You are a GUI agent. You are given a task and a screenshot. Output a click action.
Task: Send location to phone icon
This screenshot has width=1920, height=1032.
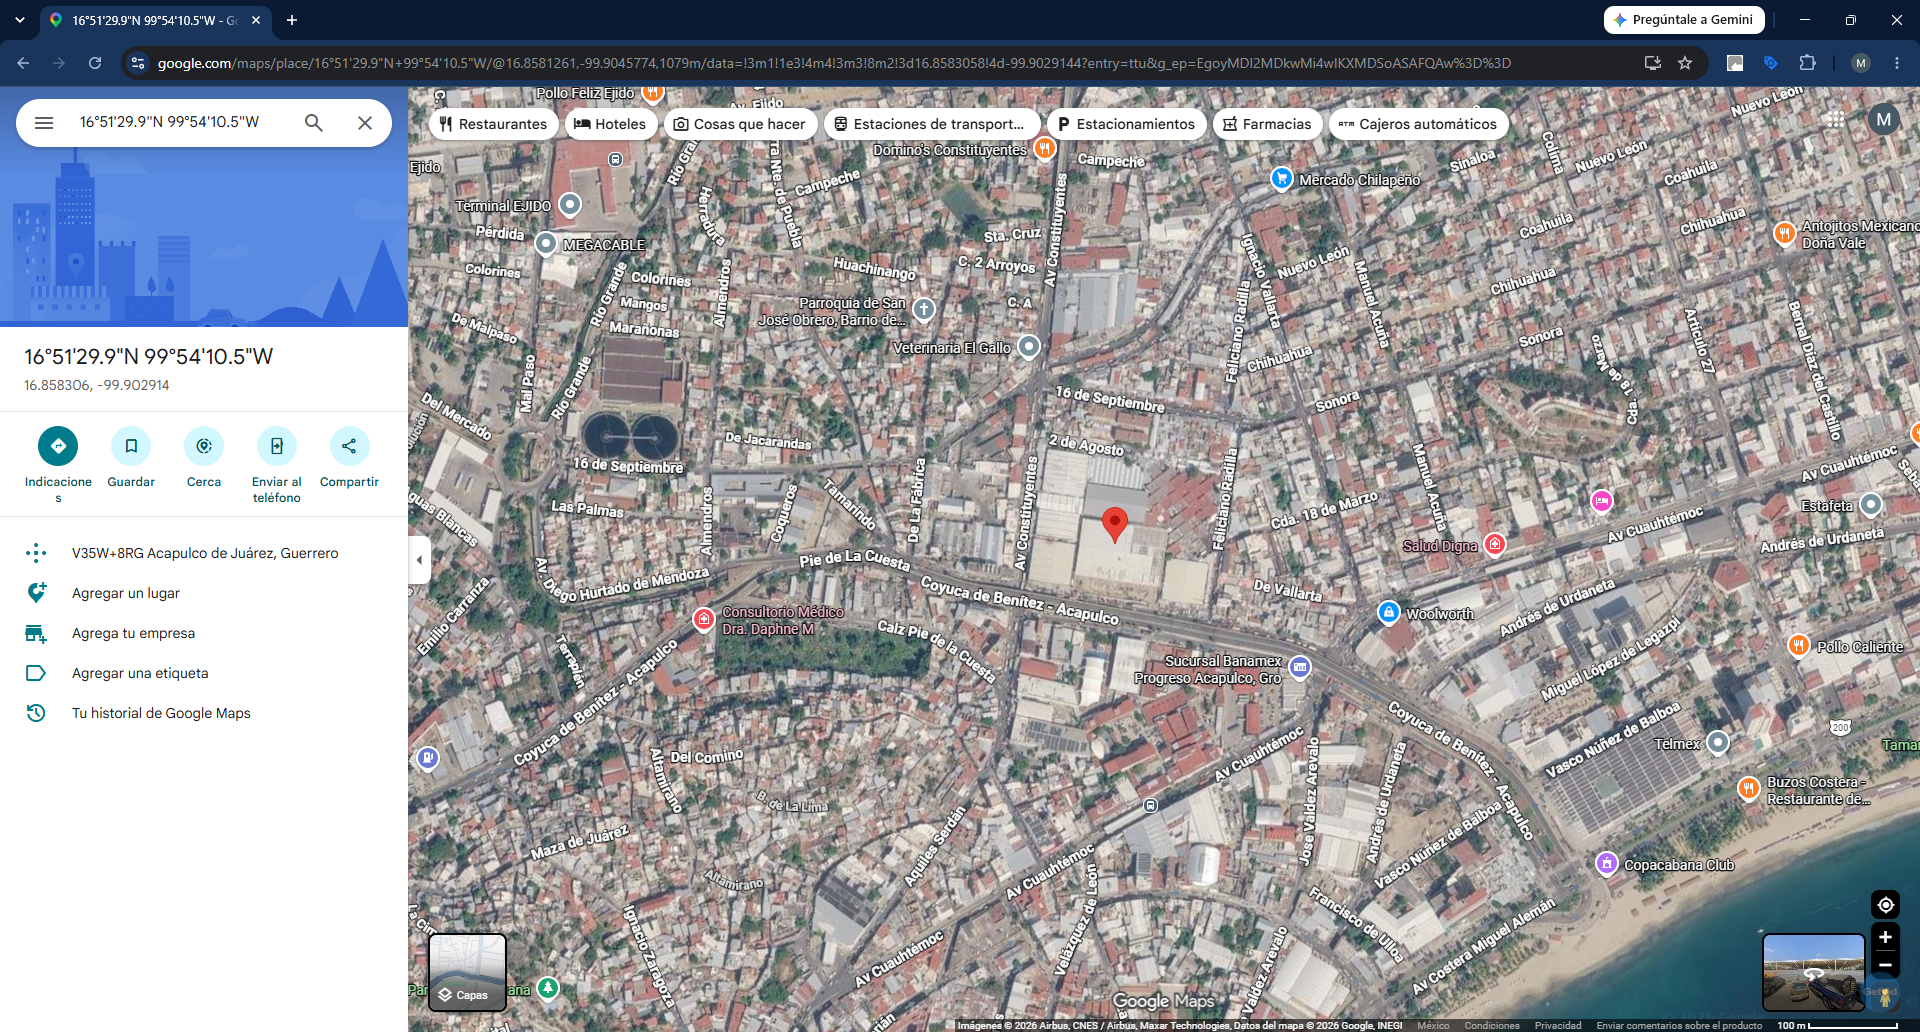[277, 446]
